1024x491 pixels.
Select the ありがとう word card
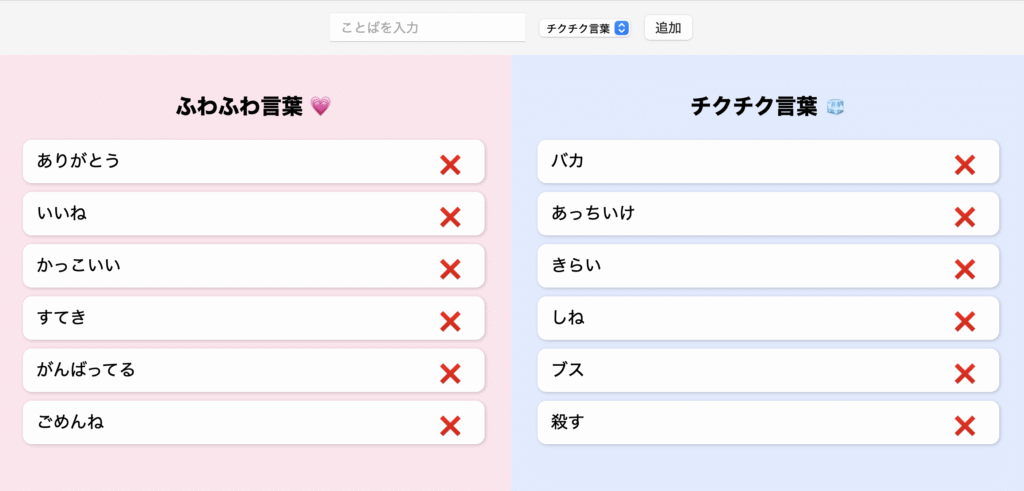220,161
